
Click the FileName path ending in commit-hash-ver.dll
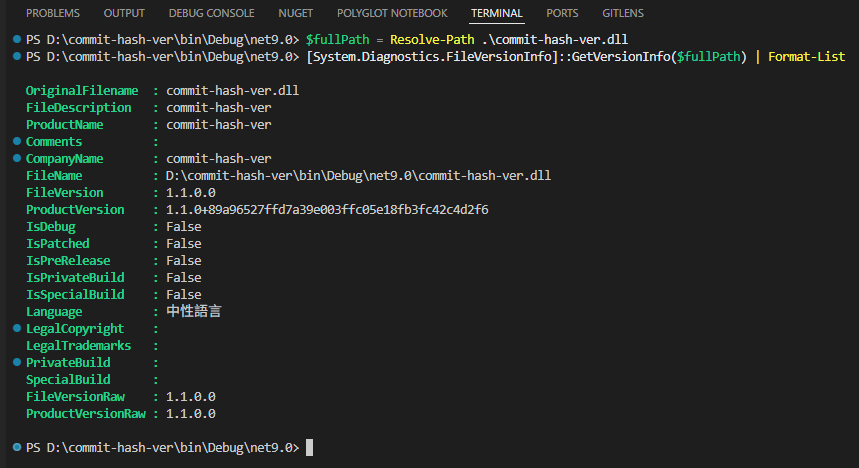(358, 175)
